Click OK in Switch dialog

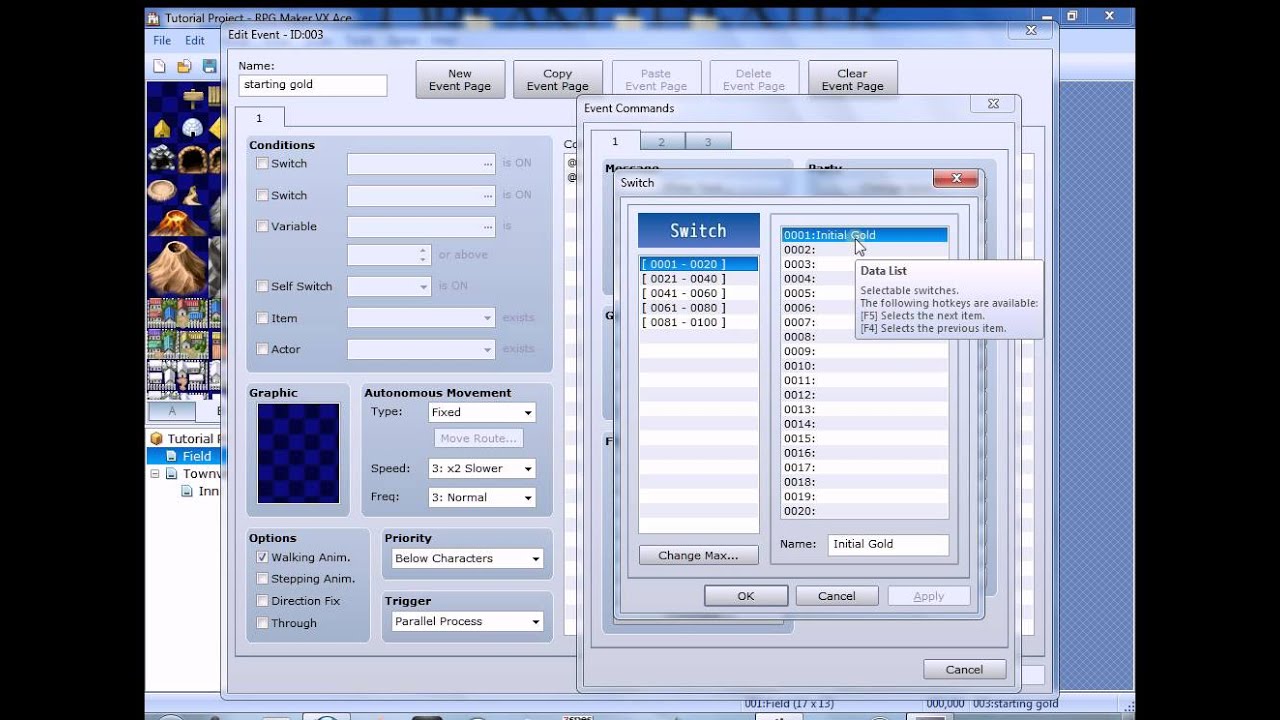pos(746,596)
